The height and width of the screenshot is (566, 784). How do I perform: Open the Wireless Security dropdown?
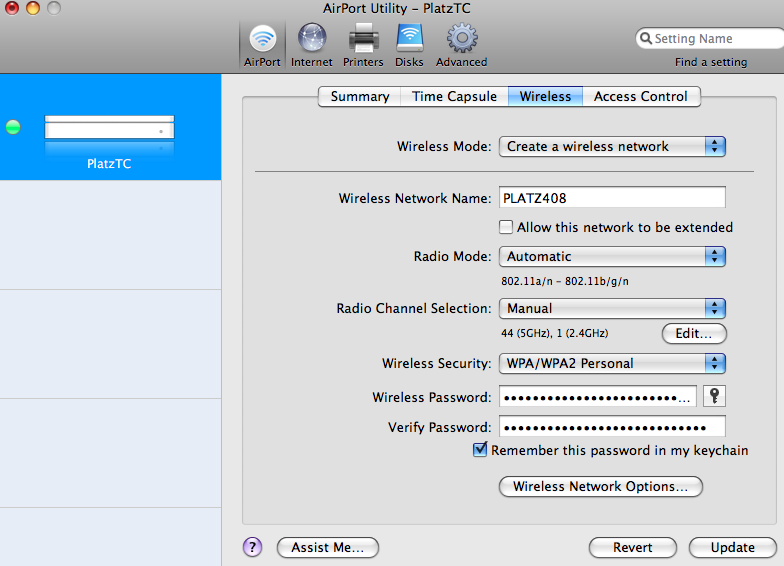(x=612, y=364)
